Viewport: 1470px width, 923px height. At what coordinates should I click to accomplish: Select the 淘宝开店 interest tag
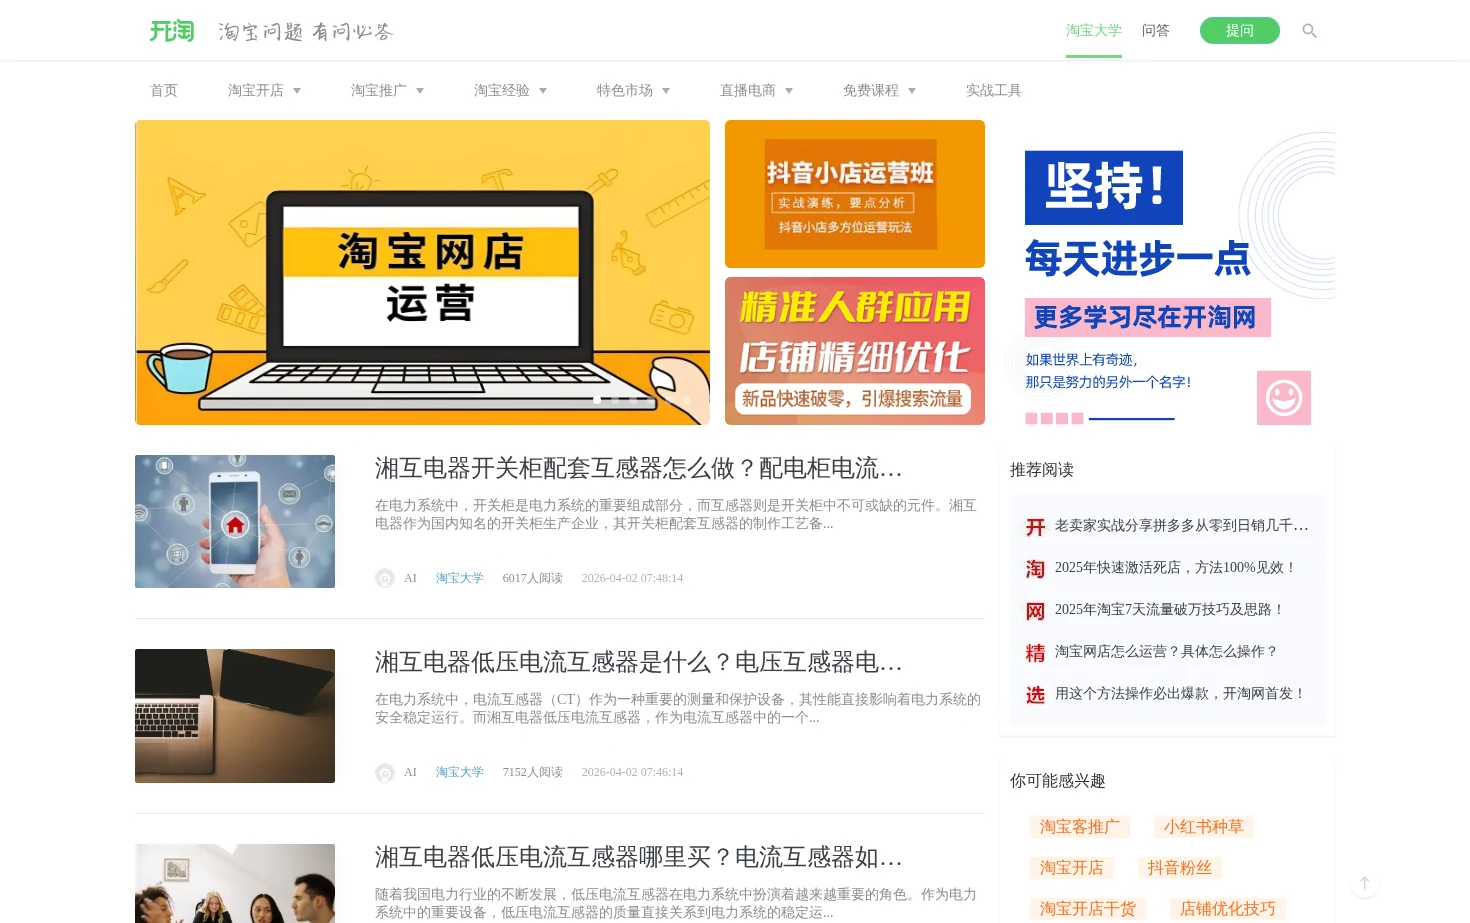tap(1072, 868)
